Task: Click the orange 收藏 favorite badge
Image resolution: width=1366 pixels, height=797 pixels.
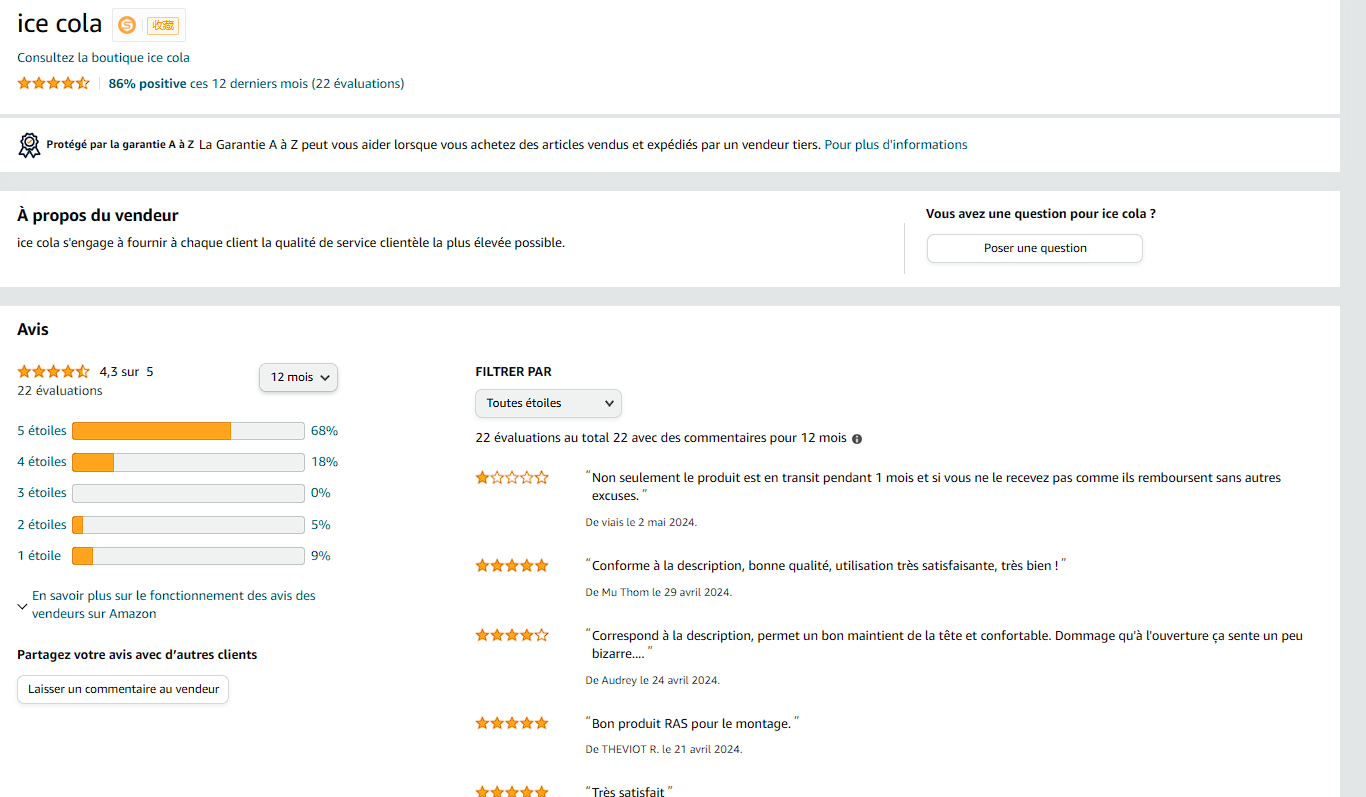Action: tap(162, 25)
